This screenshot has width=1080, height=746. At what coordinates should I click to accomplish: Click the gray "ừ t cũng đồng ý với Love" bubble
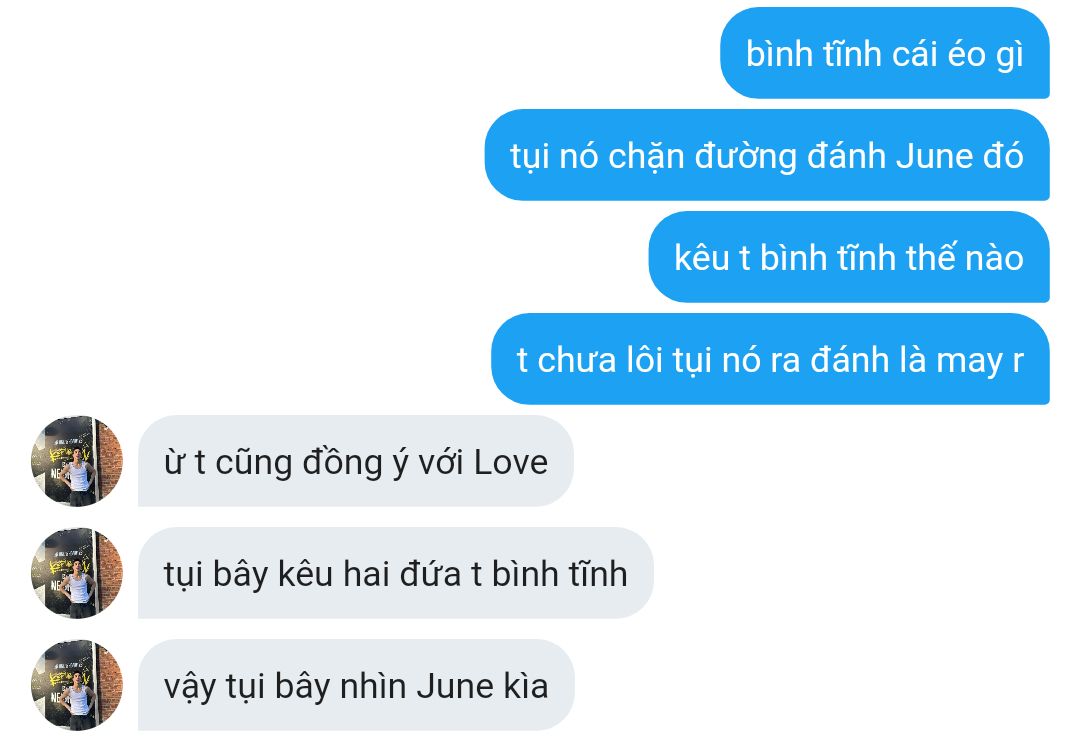355,461
